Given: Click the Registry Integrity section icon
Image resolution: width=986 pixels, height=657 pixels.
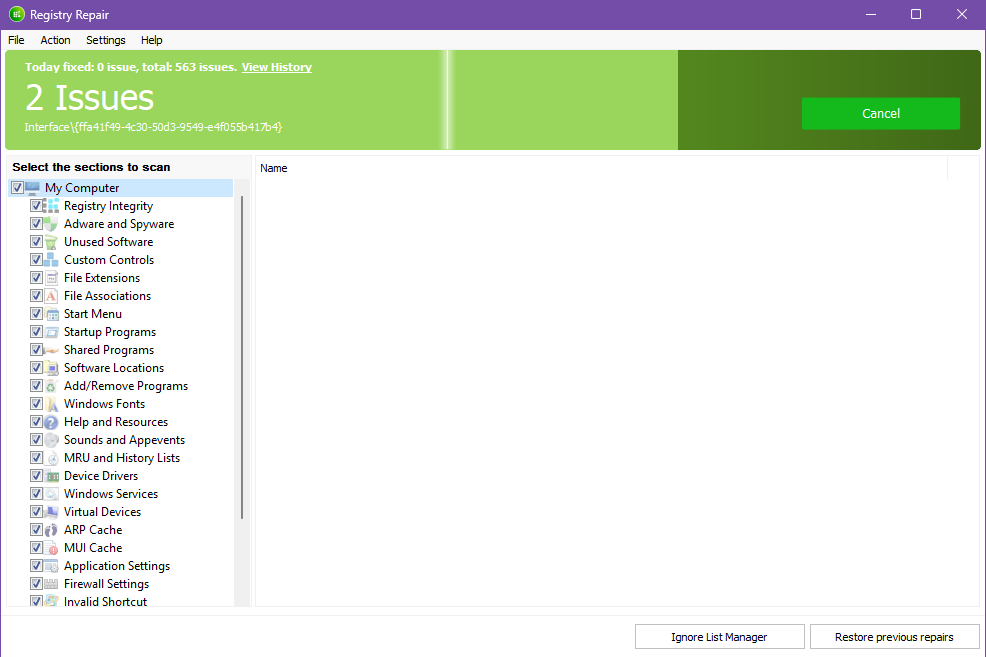Looking at the screenshot, I should tap(52, 206).
